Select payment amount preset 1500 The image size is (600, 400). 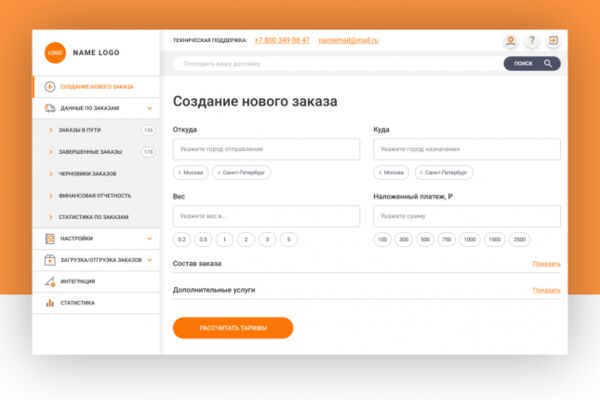click(494, 240)
